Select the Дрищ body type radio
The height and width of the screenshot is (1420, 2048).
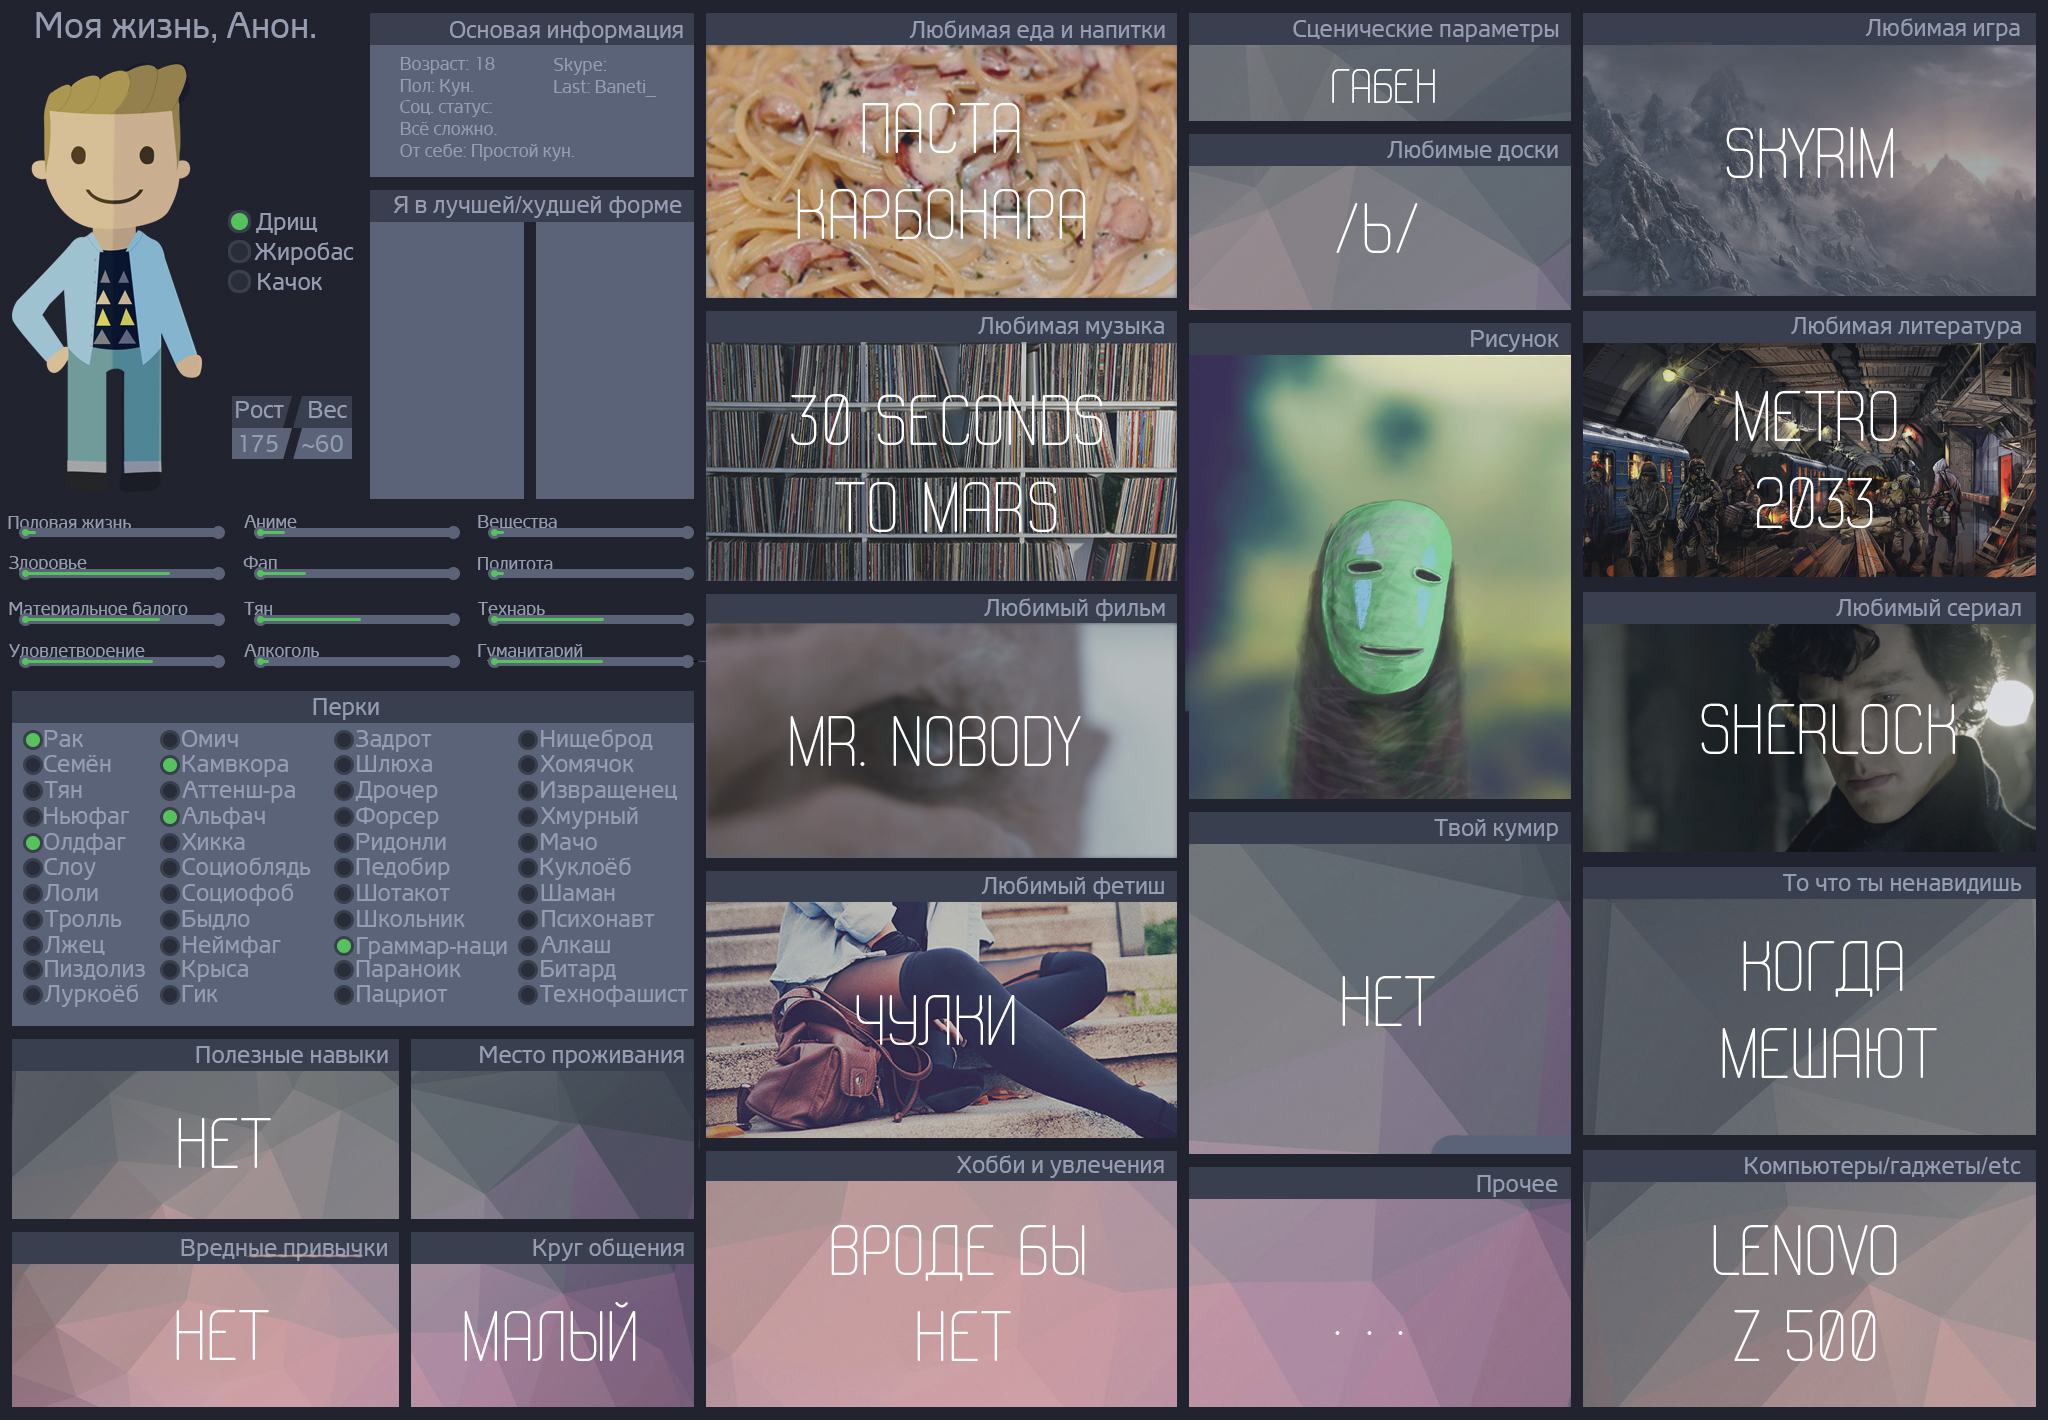[x=239, y=222]
